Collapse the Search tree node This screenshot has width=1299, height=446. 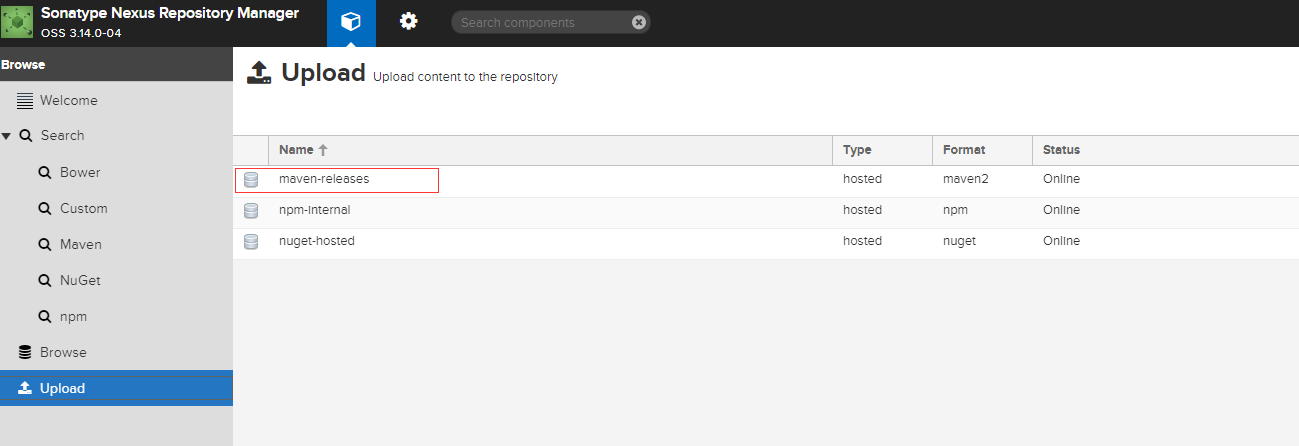tap(7, 136)
